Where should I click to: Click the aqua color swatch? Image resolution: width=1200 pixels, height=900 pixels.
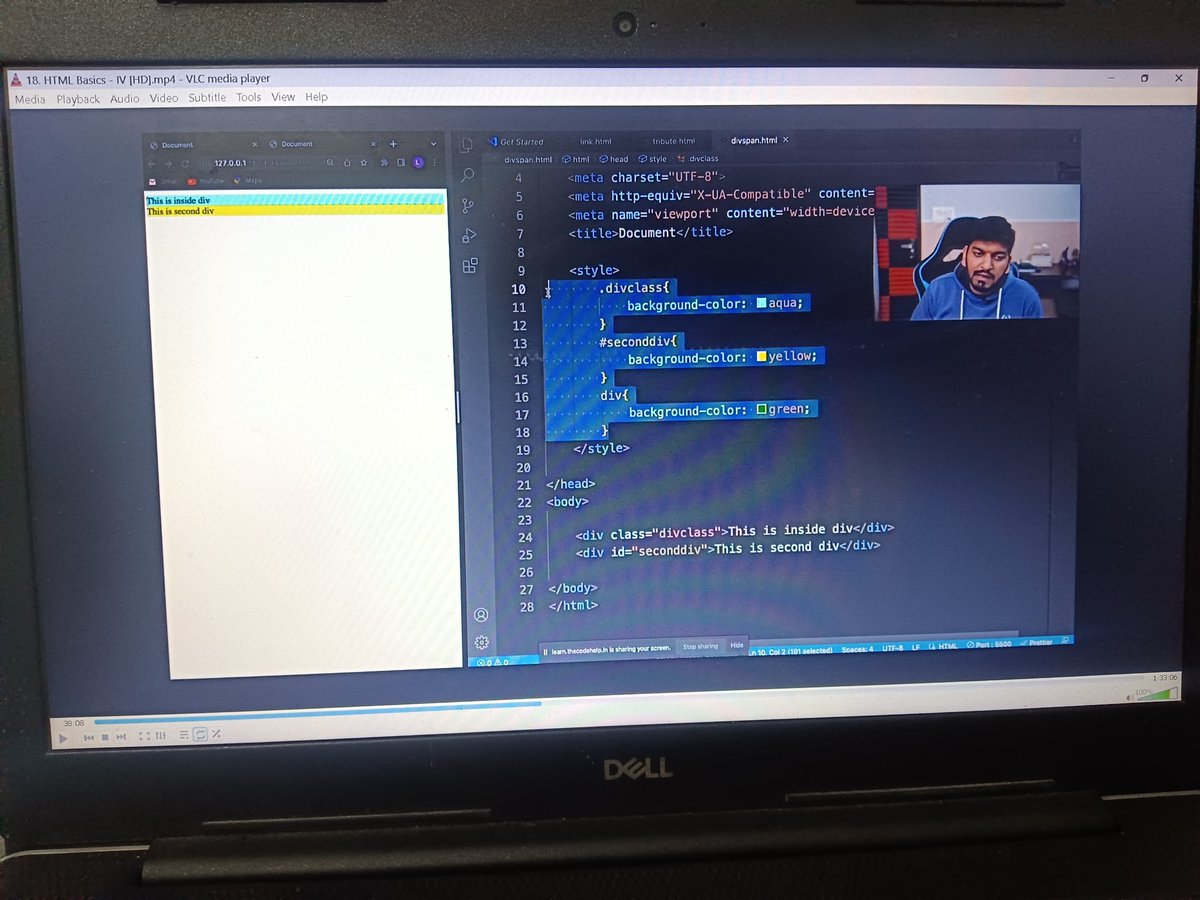tap(762, 303)
